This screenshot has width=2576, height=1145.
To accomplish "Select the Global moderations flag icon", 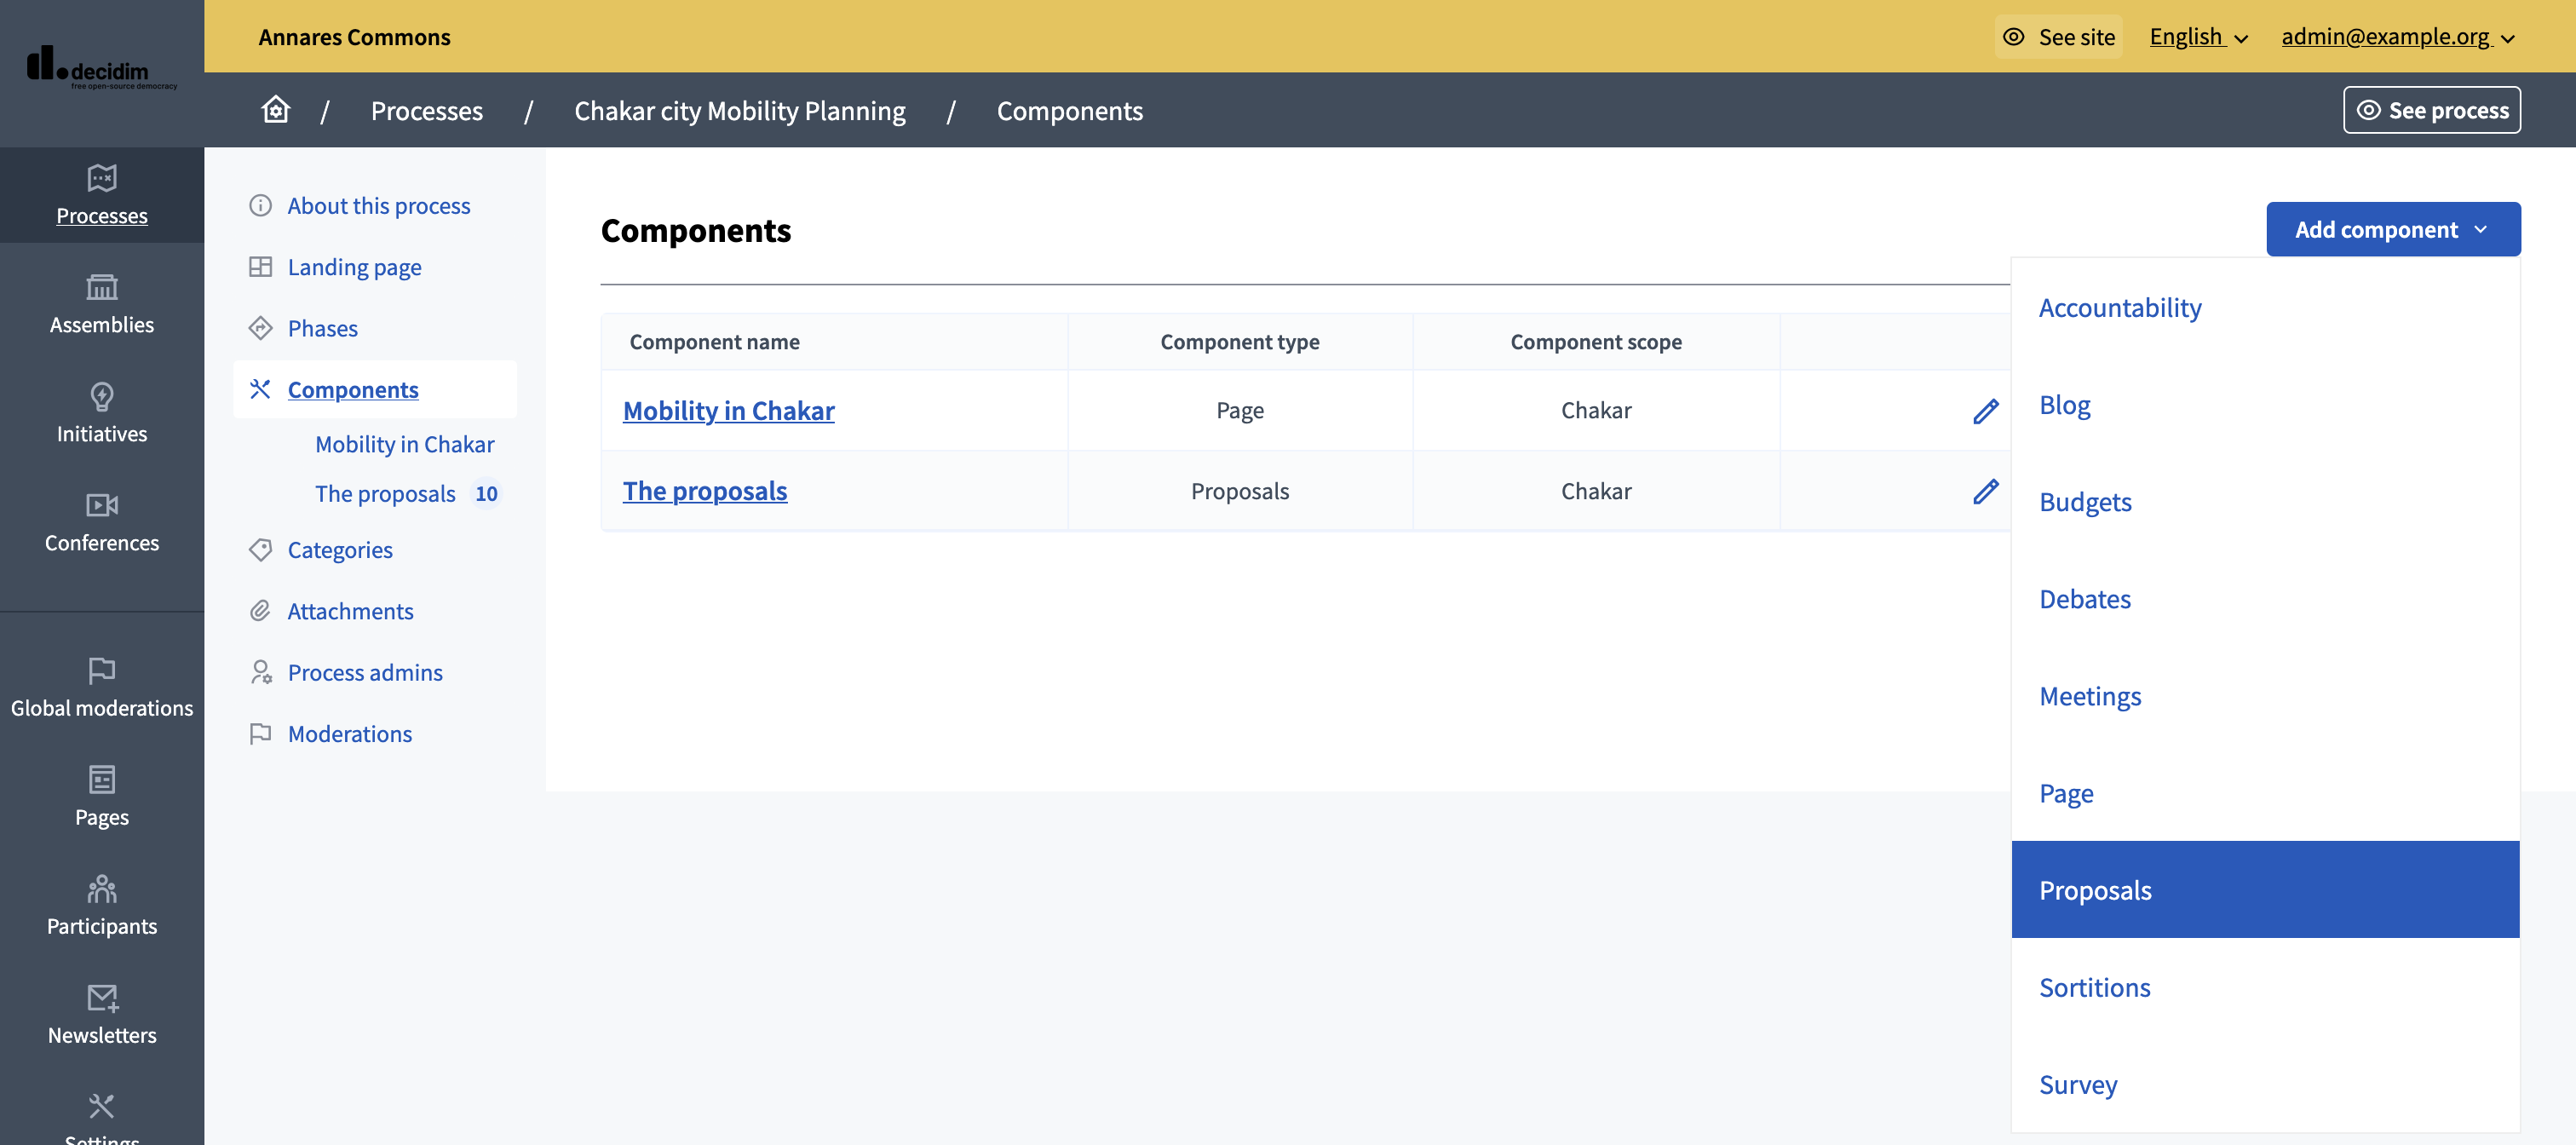I will [x=101, y=671].
